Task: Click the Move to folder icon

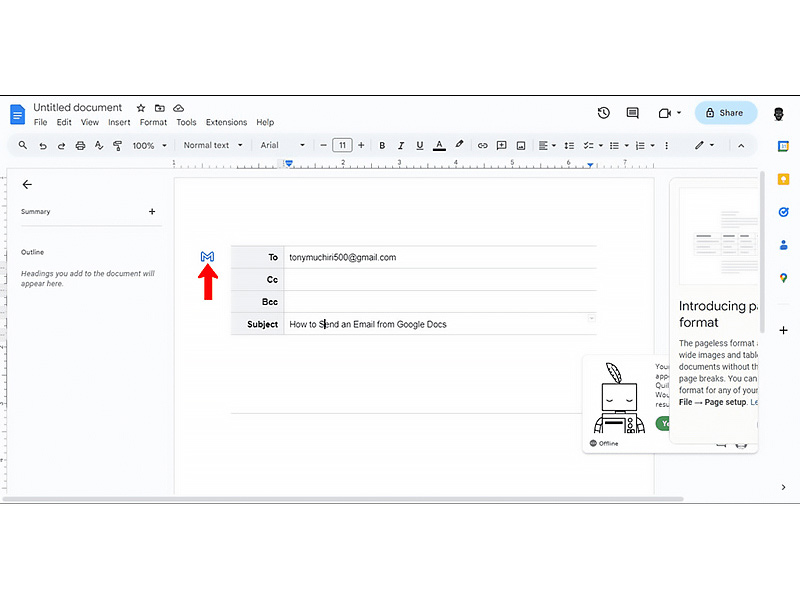Action: coord(160,108)
